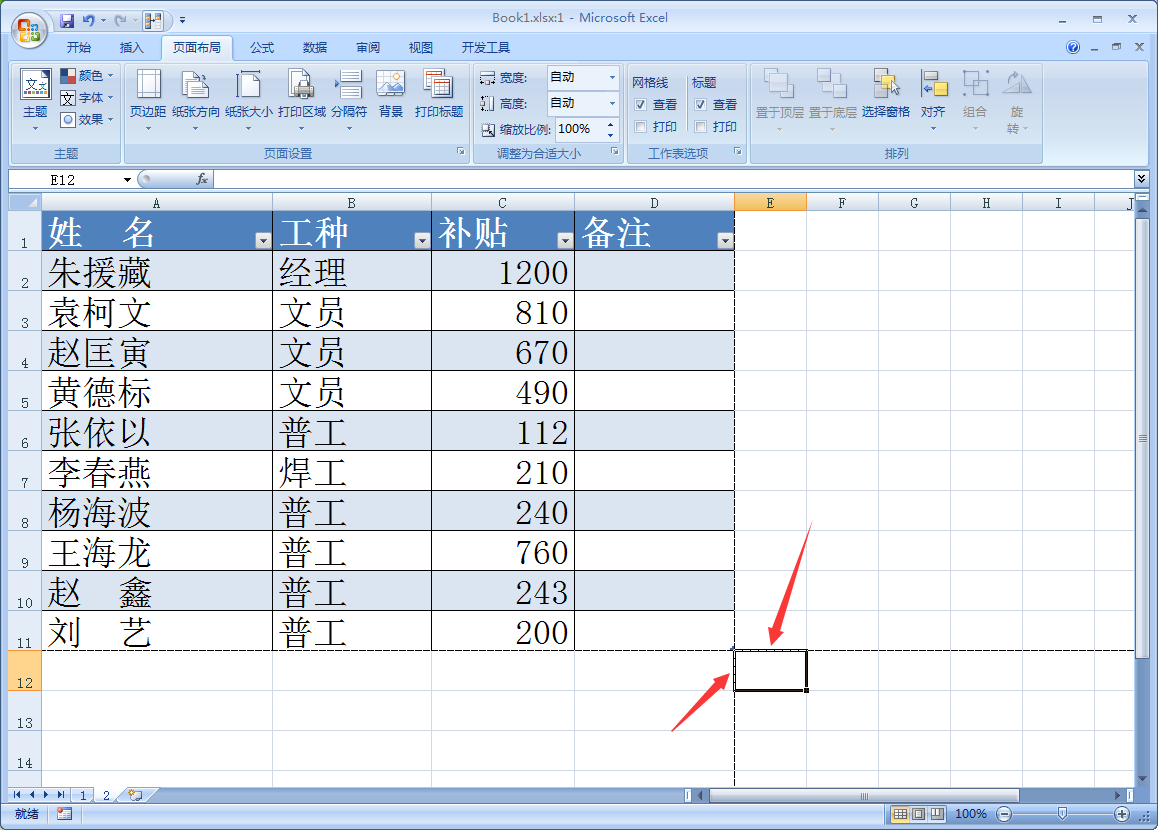Click the Save icon in quick access toolbar
Viewport: 1158px width, 830px height.
coord(67,20)
